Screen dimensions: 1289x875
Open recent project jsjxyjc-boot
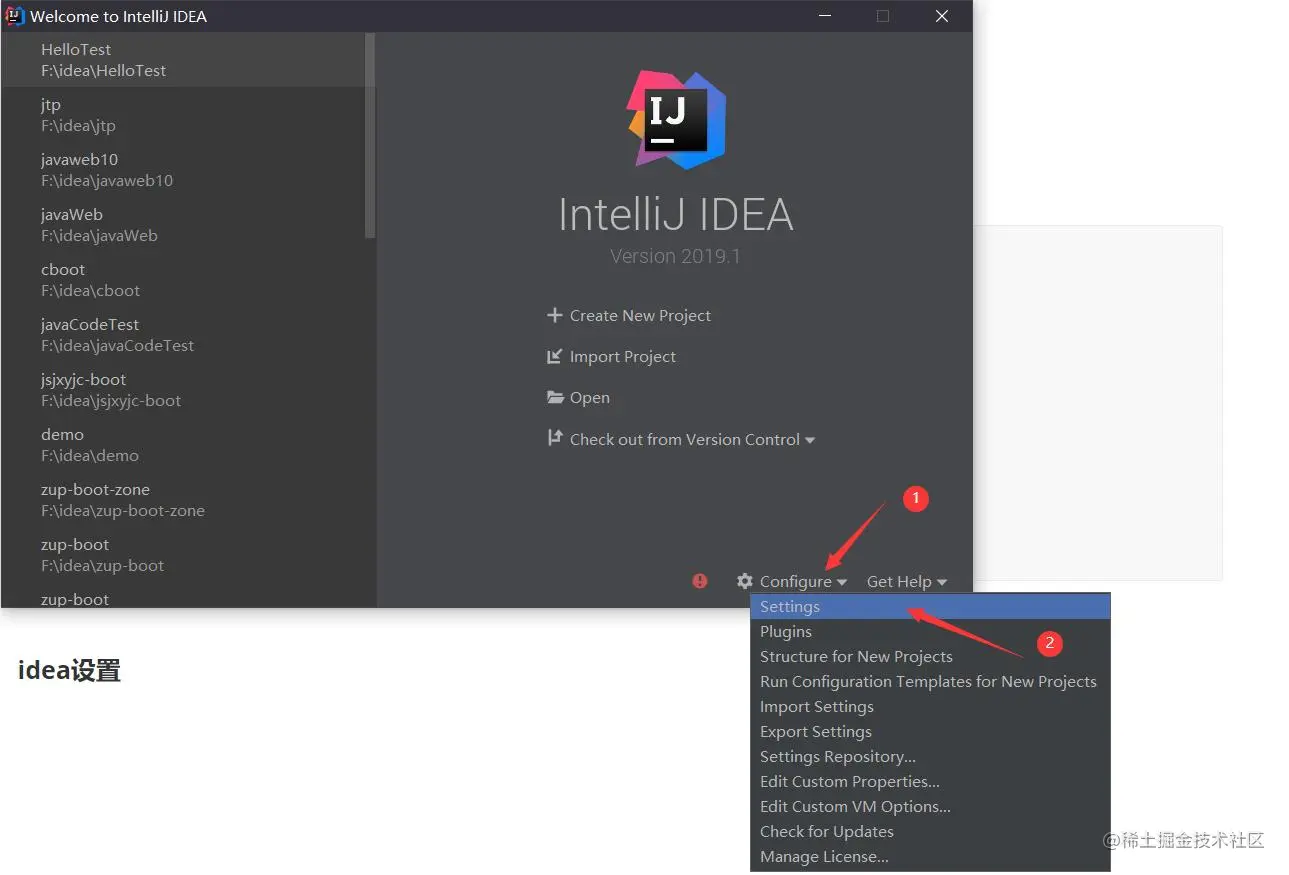[x=183, y=389]
